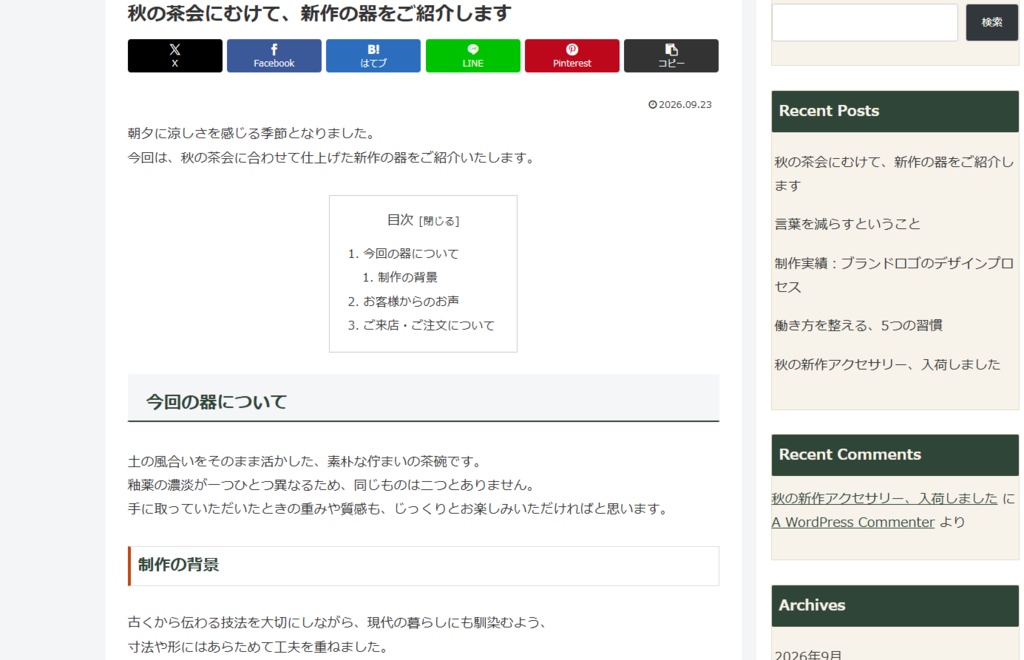This screenshot has width=1024, height=660.
Task: Click the post date 2026.09.23
Action: pyautogui.click(x=685, y=104)
